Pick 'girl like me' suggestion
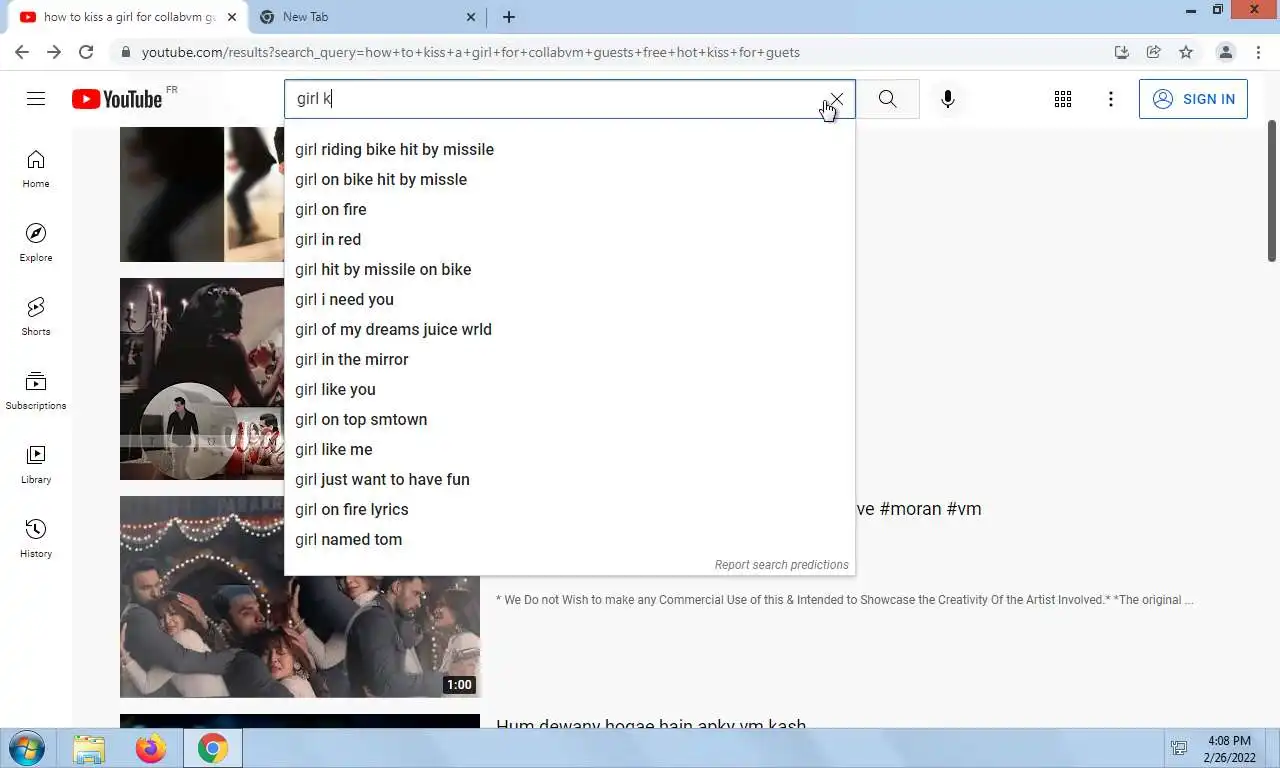This screenshot has width=1280, height=768. pos(570,449)
